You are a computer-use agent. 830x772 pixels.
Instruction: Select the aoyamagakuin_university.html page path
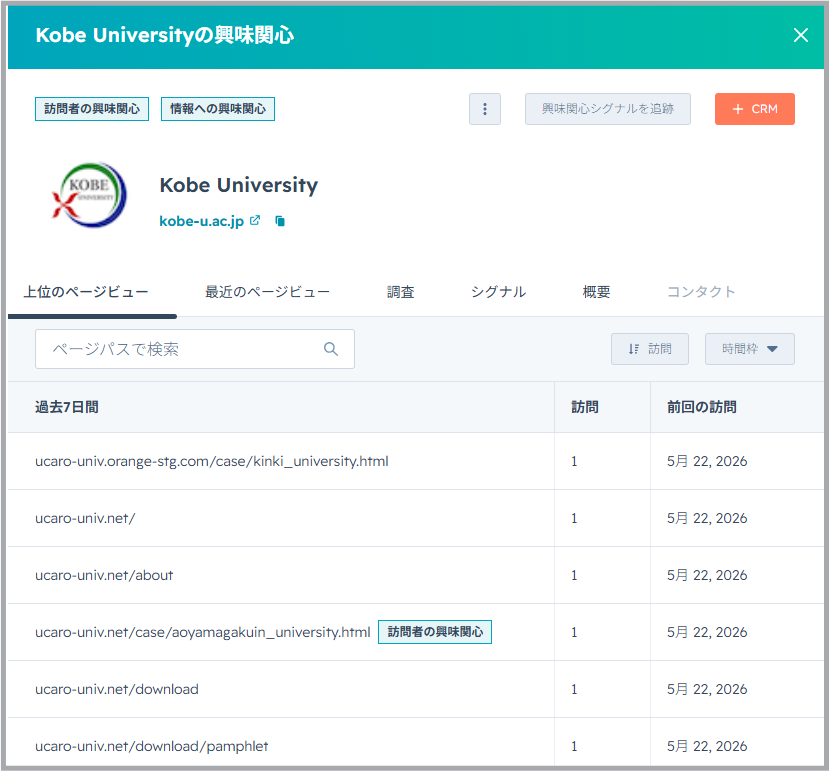[x=203, y=632]
